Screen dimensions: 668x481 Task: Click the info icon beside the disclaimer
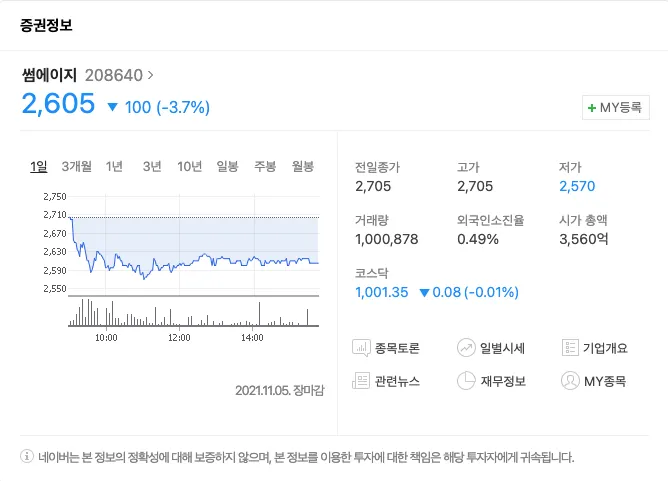click(27, 457)
